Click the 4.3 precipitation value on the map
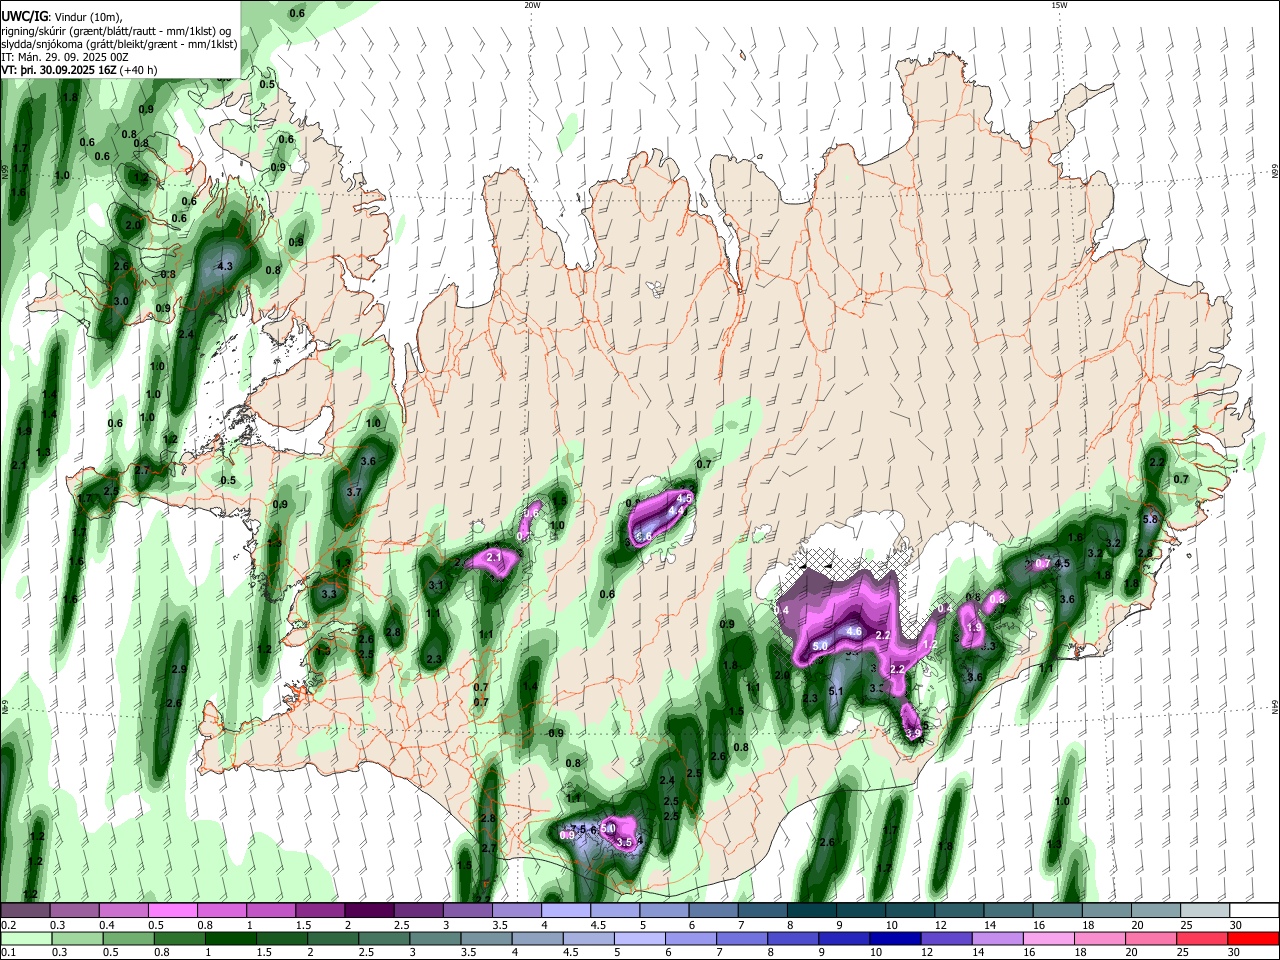The height and width of the screenshot is (960, 1280). (225, 266)
